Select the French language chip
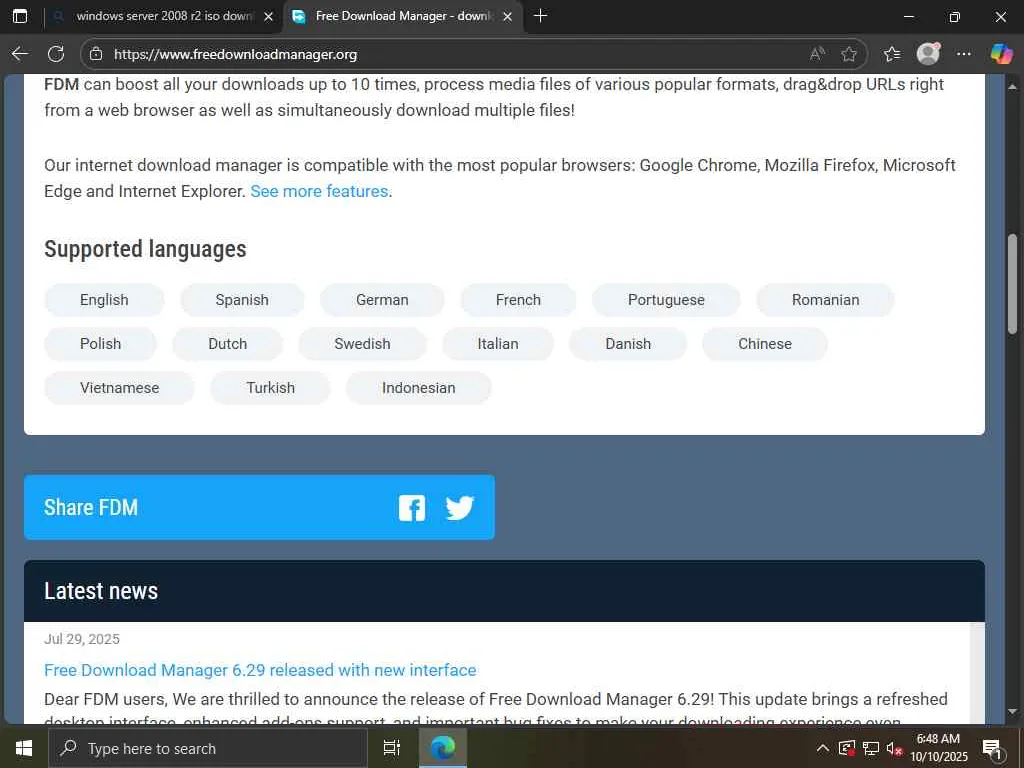The width and height of the screenshot is (1024, 768). click(519, 300)
